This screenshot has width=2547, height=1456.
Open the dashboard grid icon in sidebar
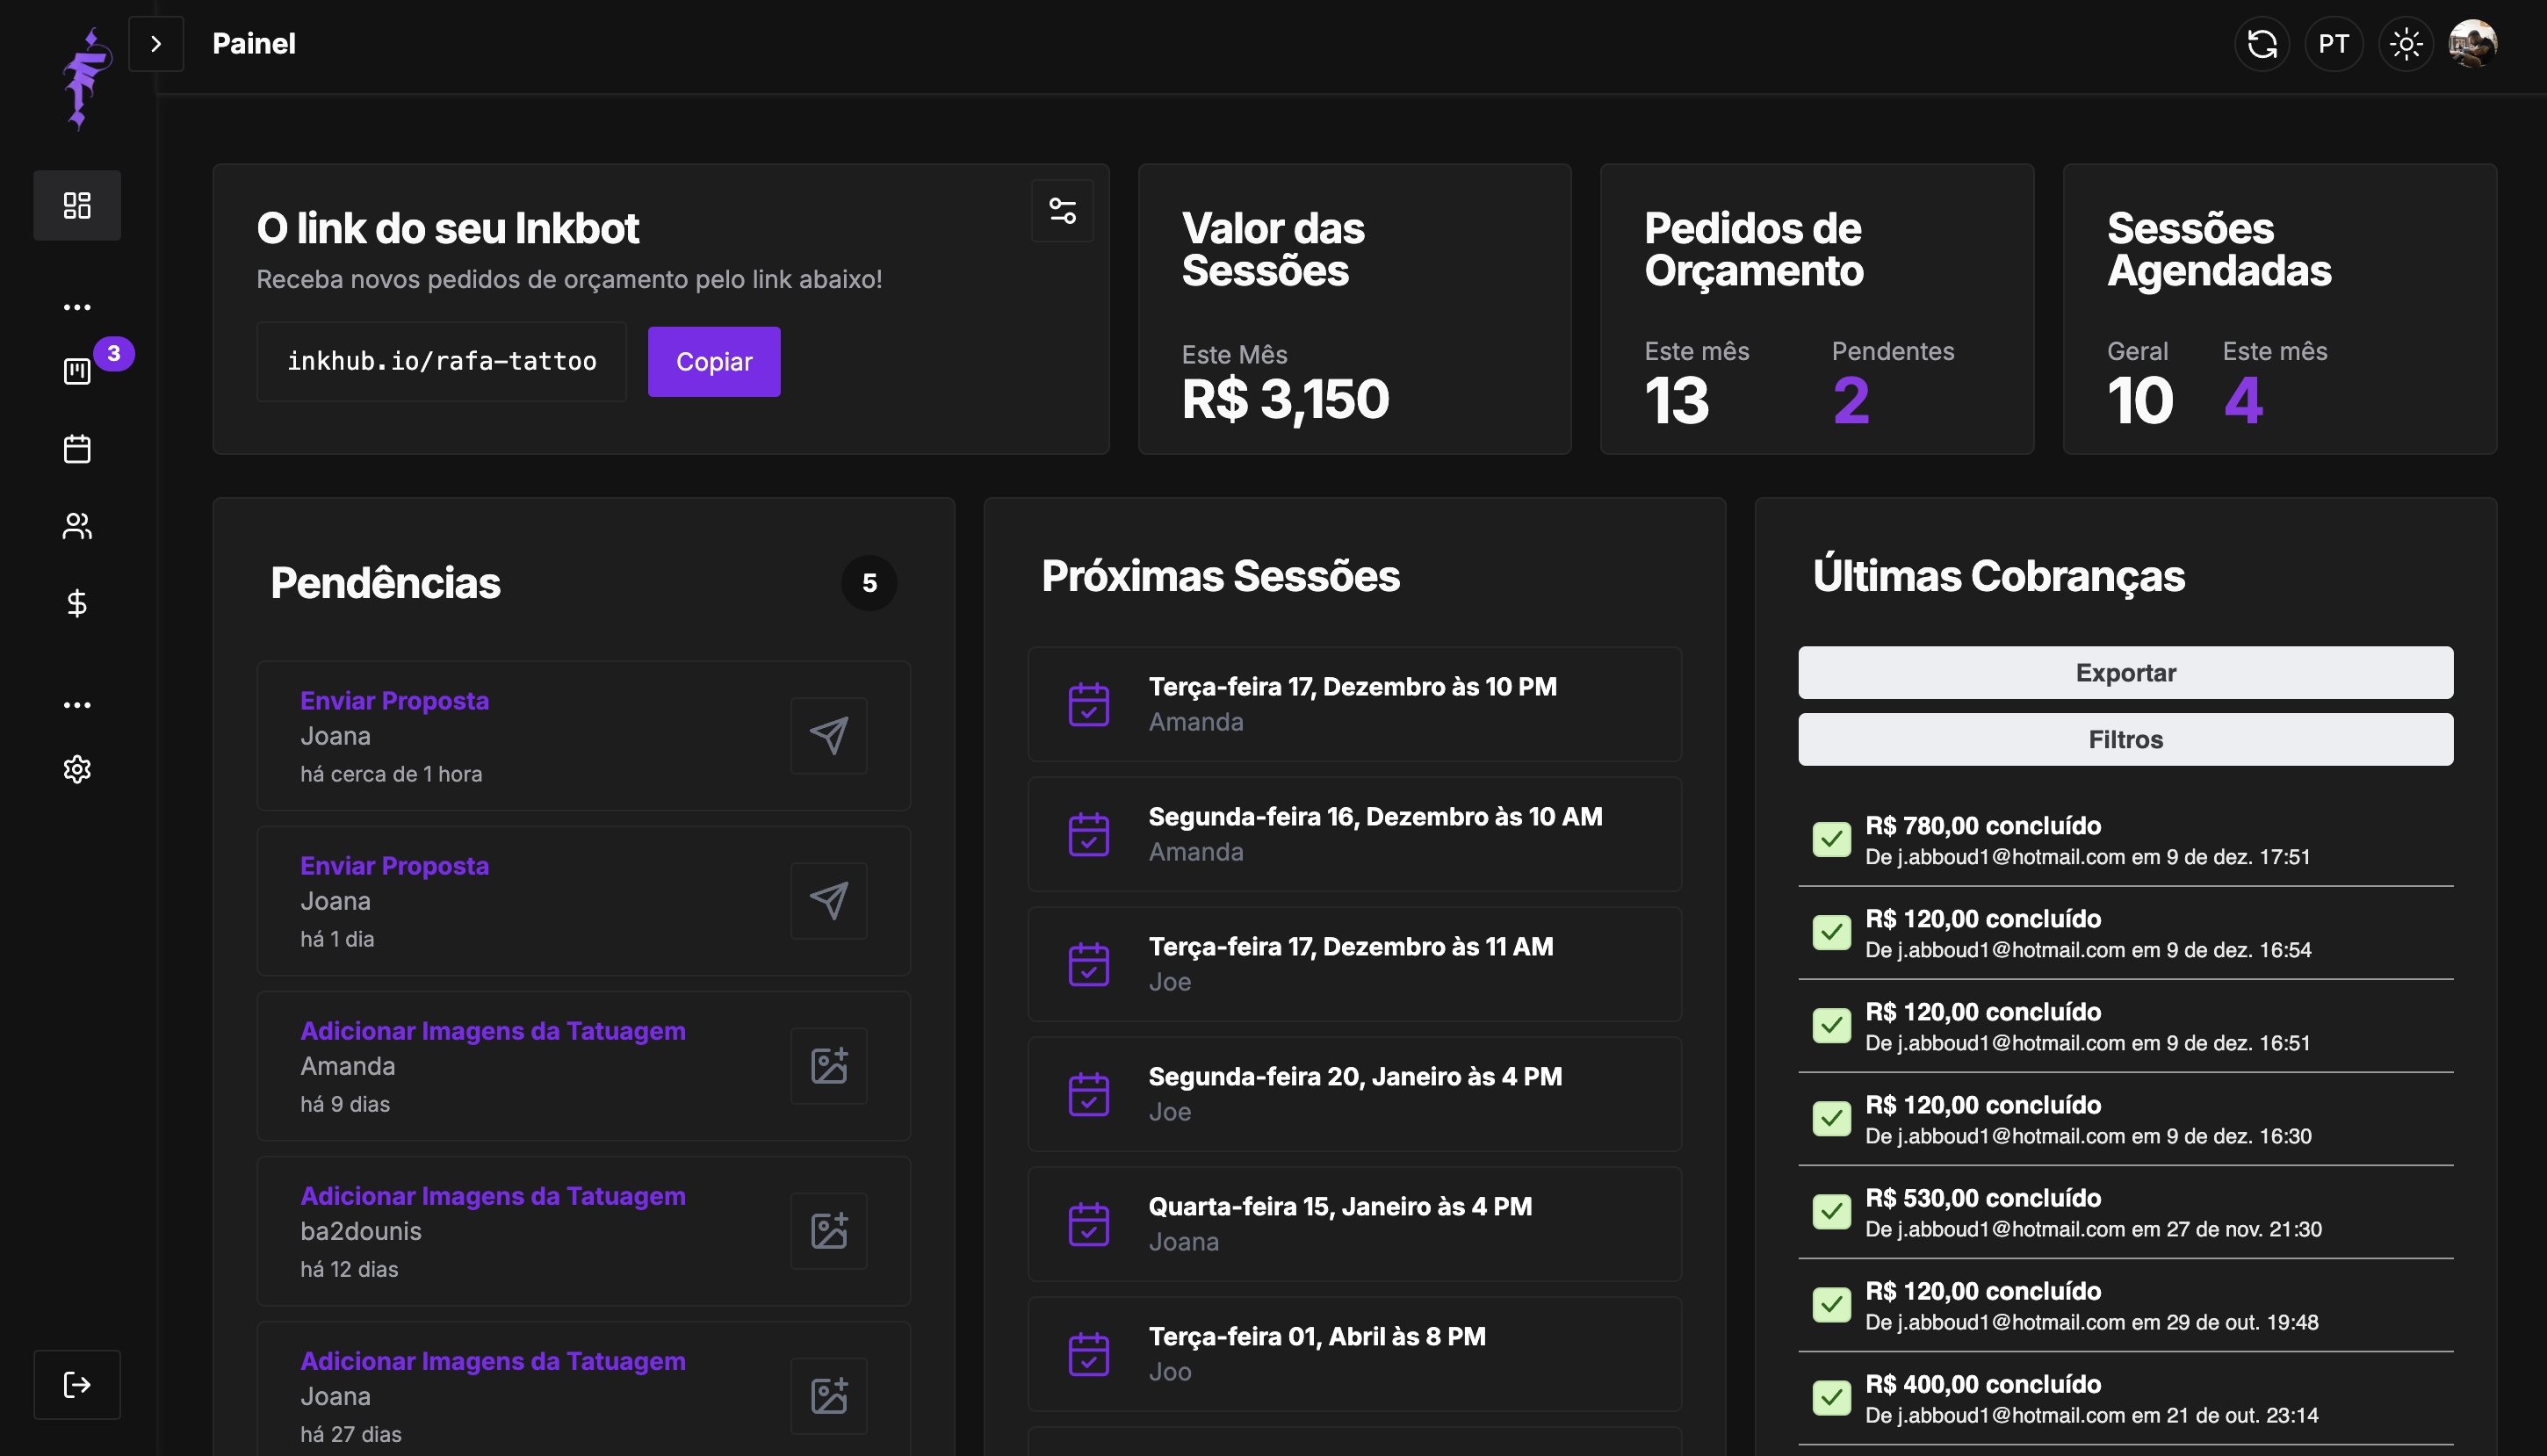pos(77,205)
